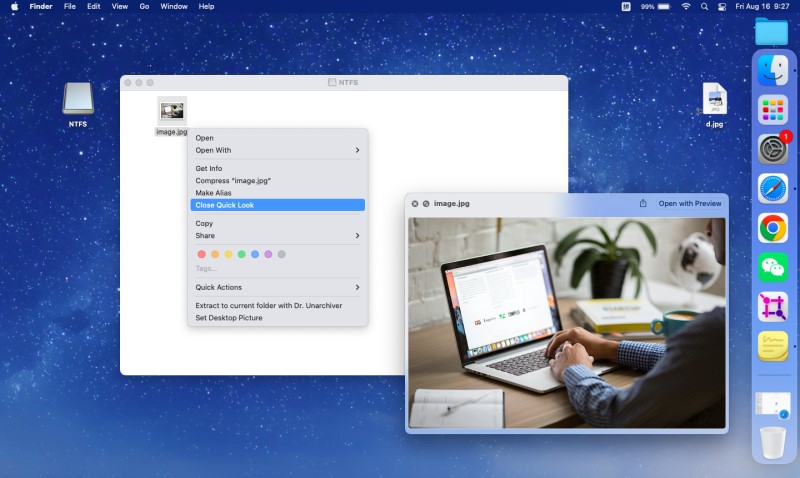Open Stickies note app from the dock
This screenshot has height=478, width=800.
772,346
